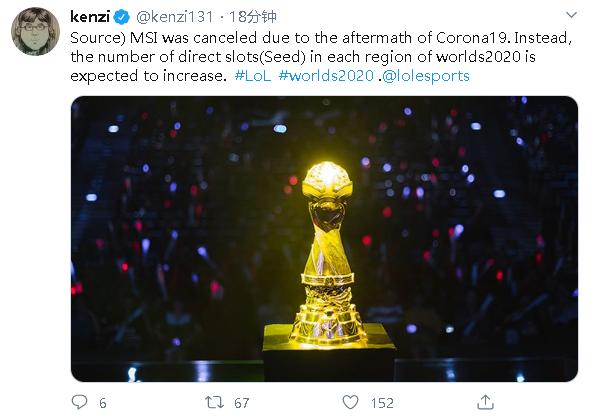Open the 18分钟 timestamp link

[x=253, y=17]
